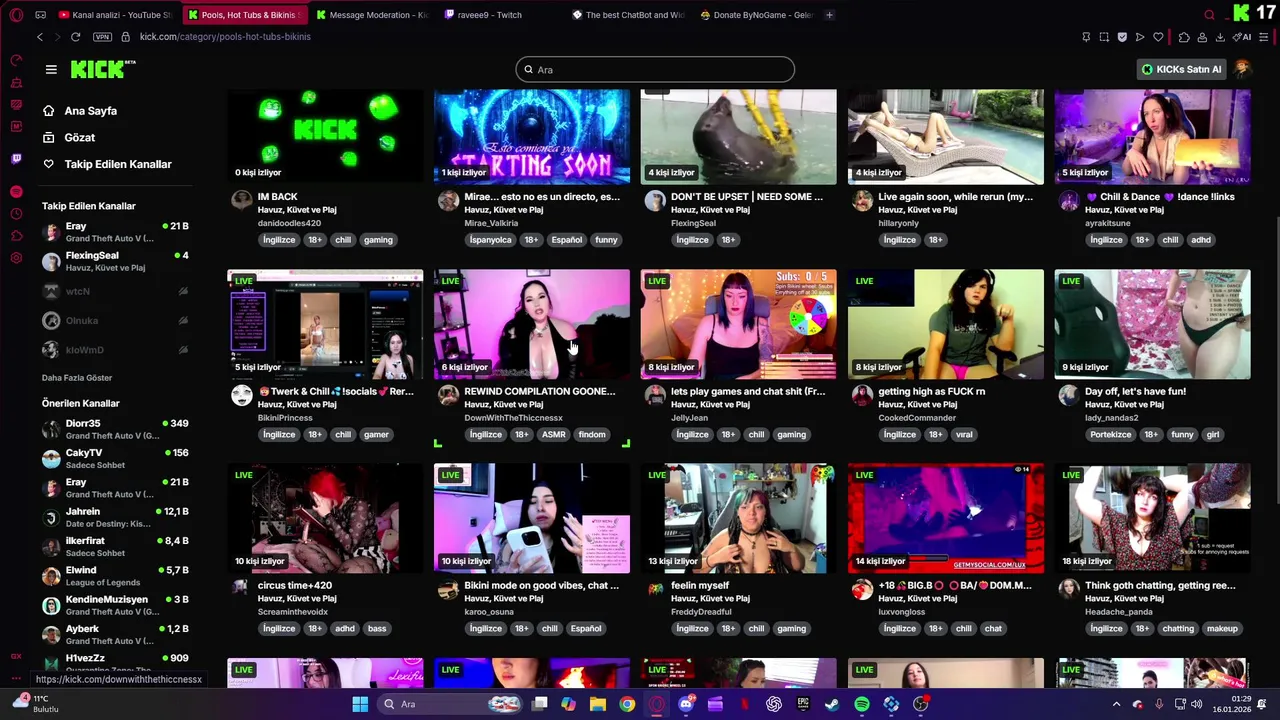Switch to the raveee9 Twitch tab
Viewport: 1280px width, 720px height.
500,15
